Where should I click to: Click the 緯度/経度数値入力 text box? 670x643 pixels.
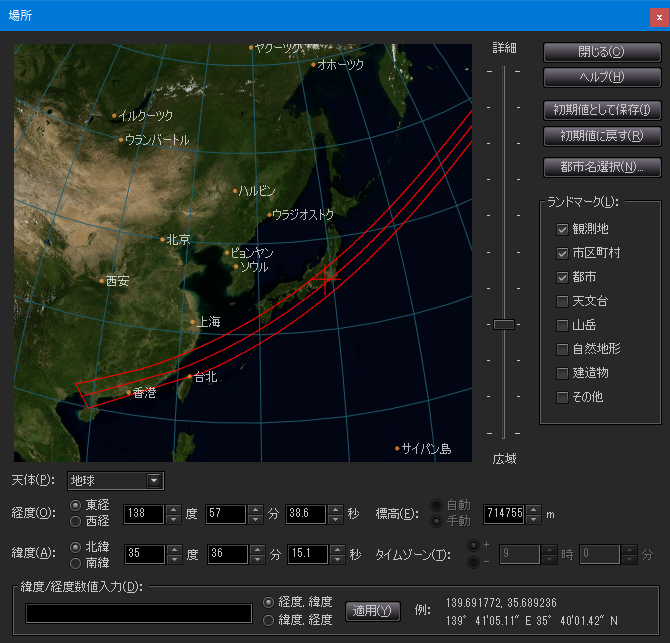139,613
